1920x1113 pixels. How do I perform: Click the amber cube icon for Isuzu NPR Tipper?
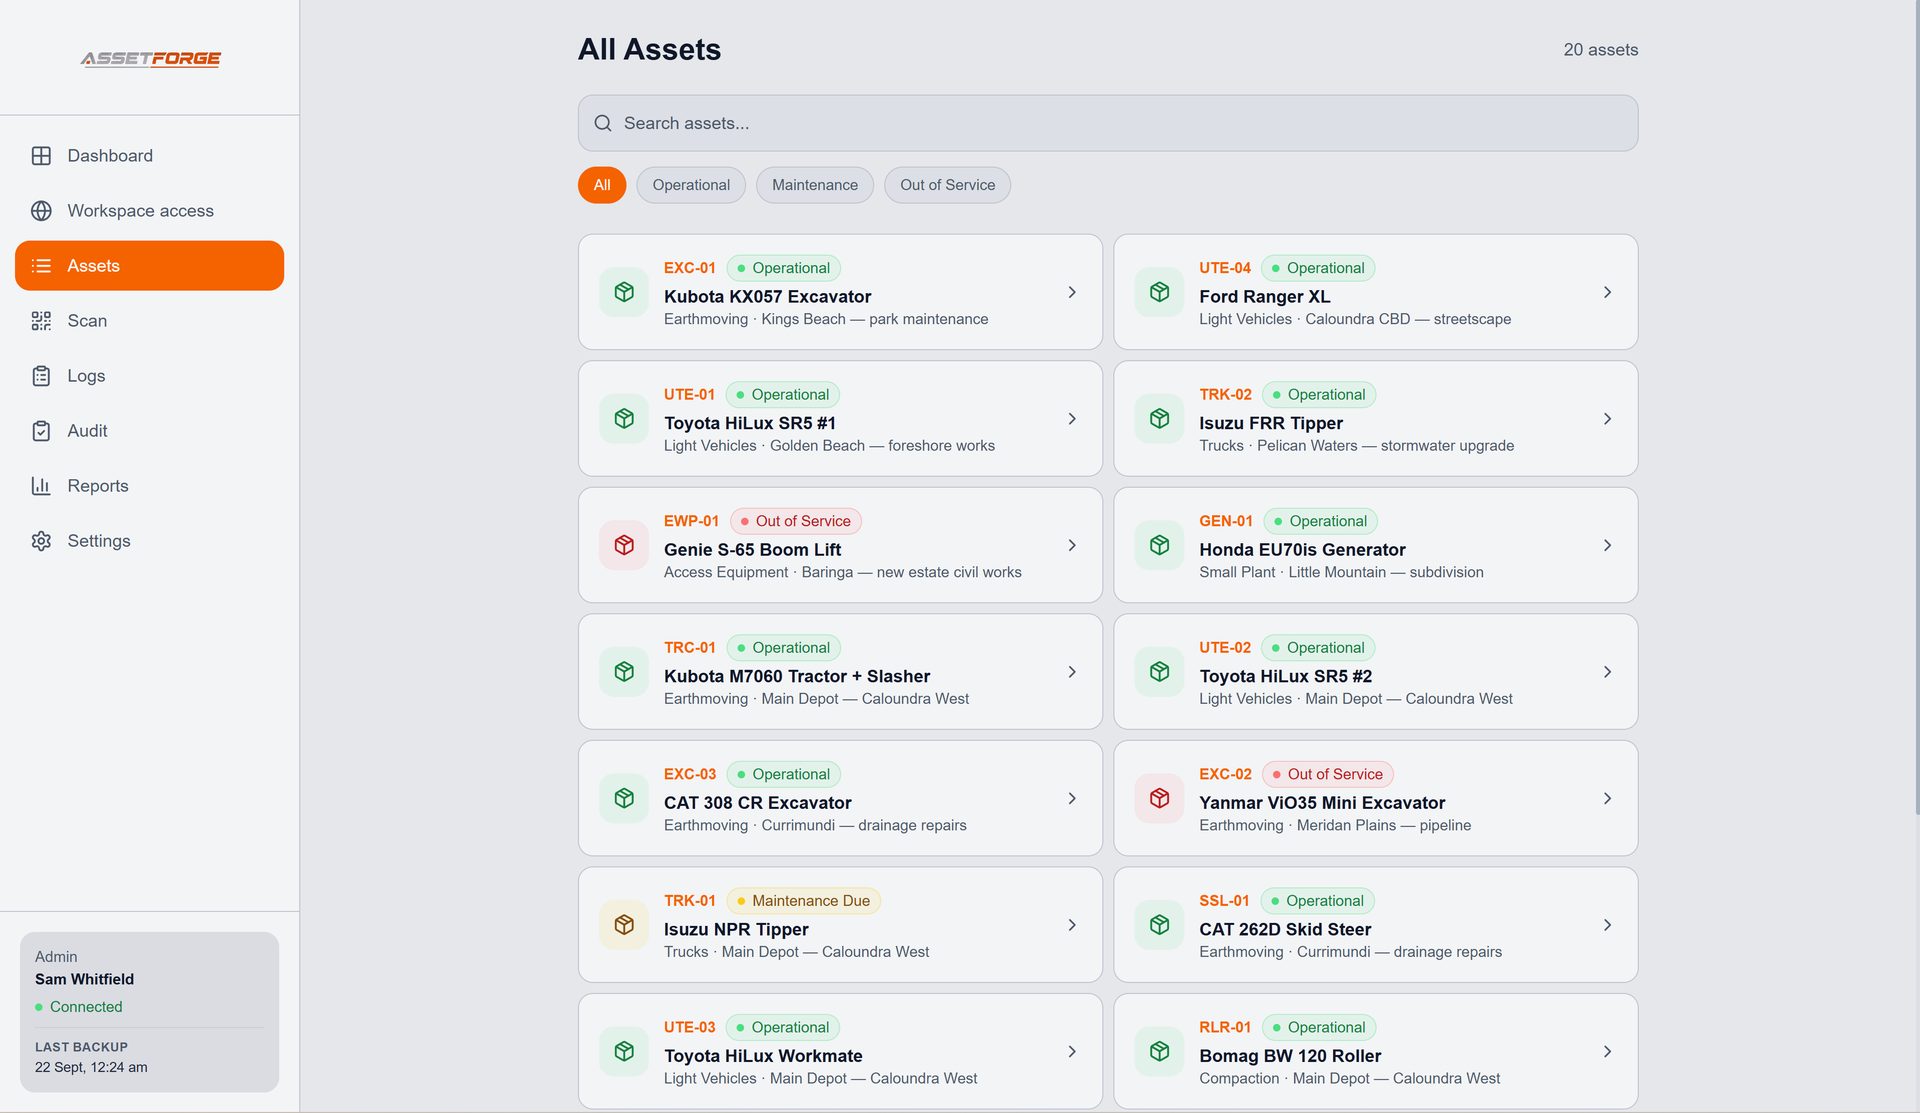click(x=624, y=925)
